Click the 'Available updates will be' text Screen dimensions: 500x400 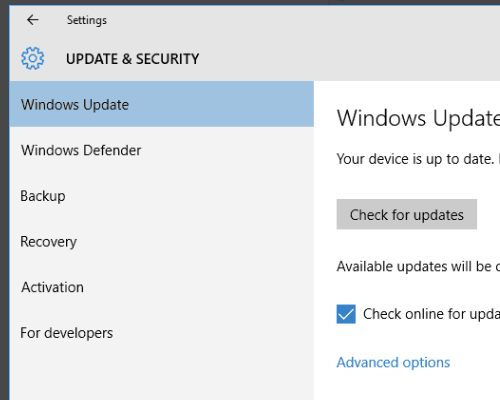tap(414, 267)
